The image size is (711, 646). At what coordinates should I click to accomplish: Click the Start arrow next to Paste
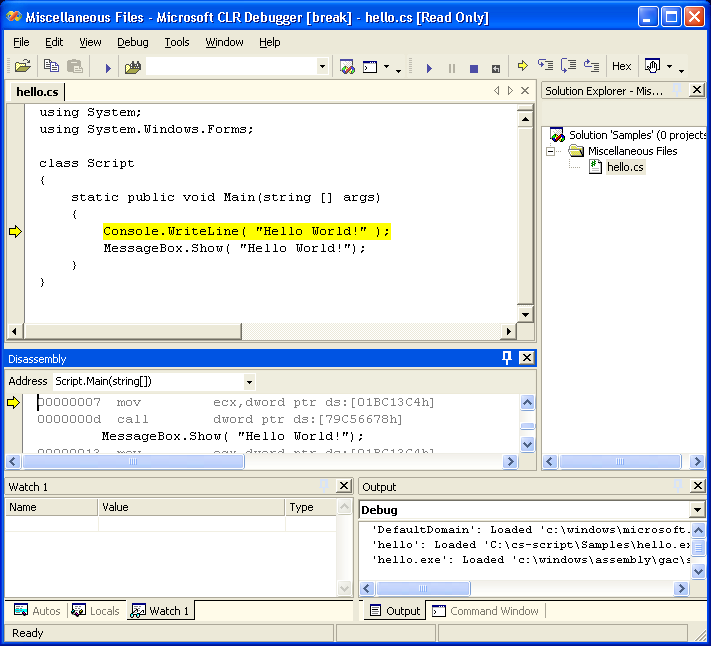(x=107, y=68)
